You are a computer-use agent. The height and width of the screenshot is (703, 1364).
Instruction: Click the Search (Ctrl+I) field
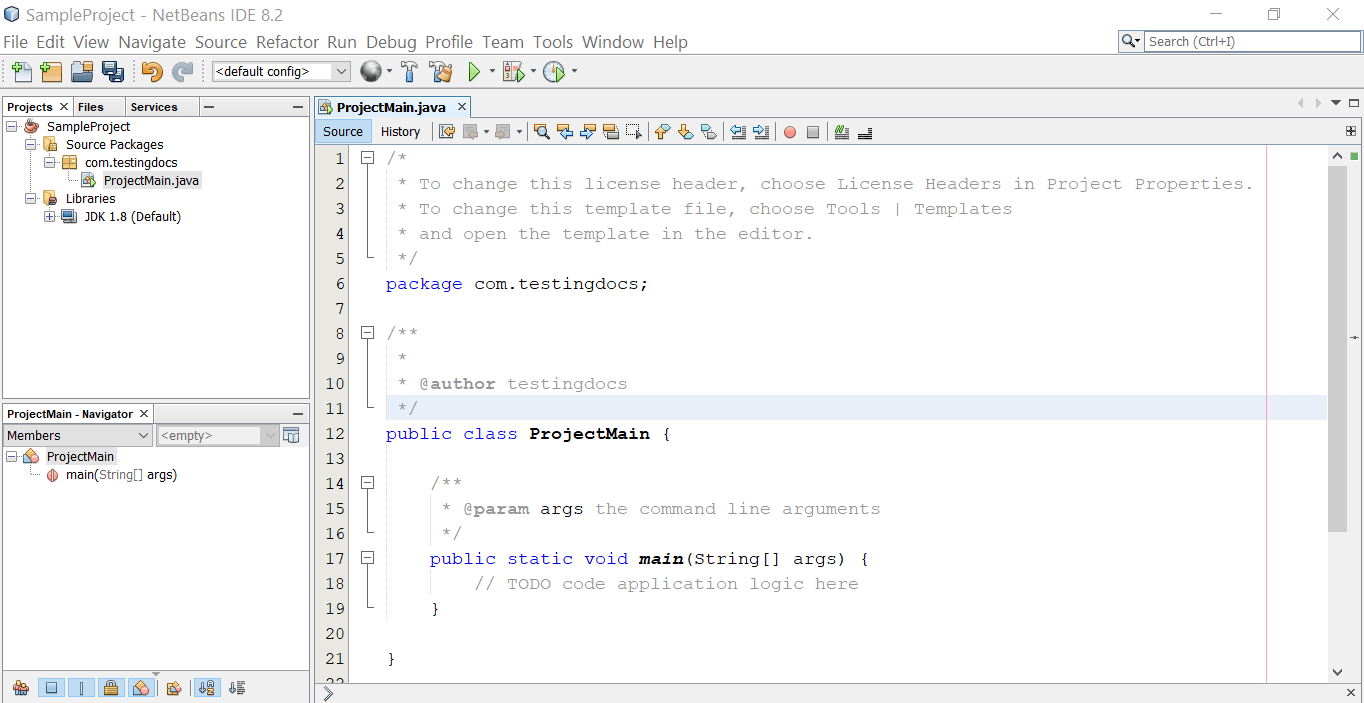(x=1252, y=41)
